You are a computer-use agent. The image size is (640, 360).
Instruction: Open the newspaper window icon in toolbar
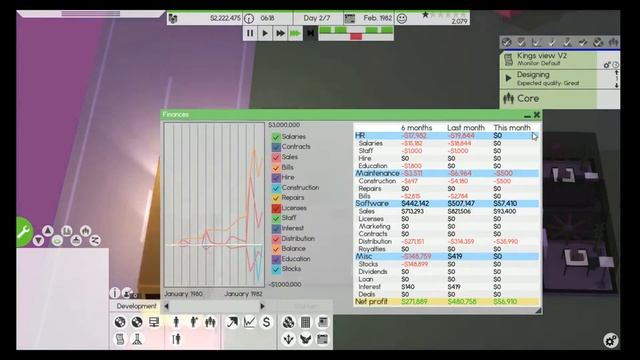point(322,322)
